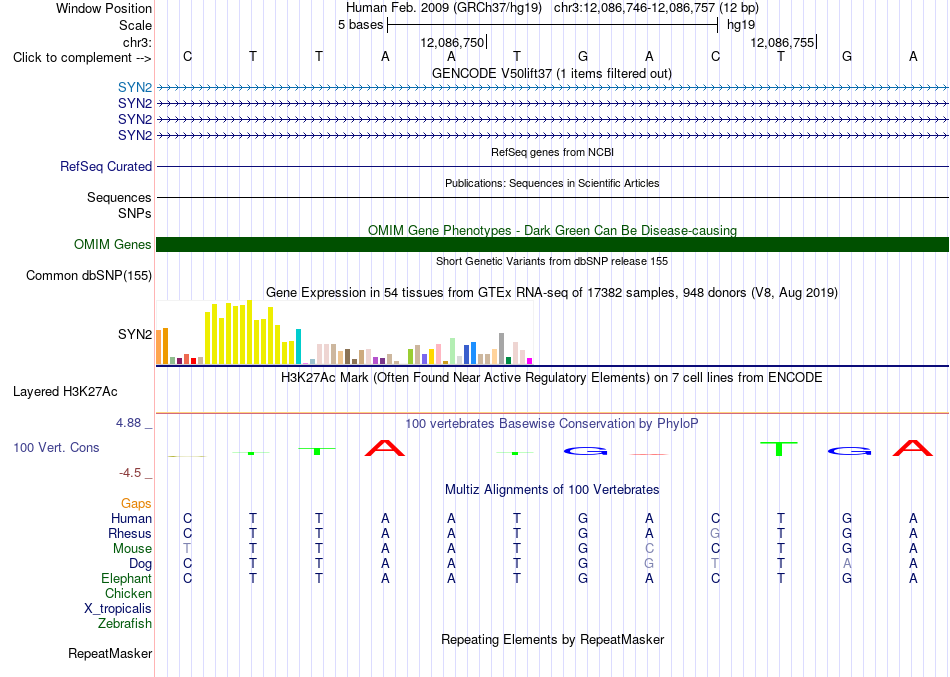Open the OMIM Genes track label

(113, 244)
